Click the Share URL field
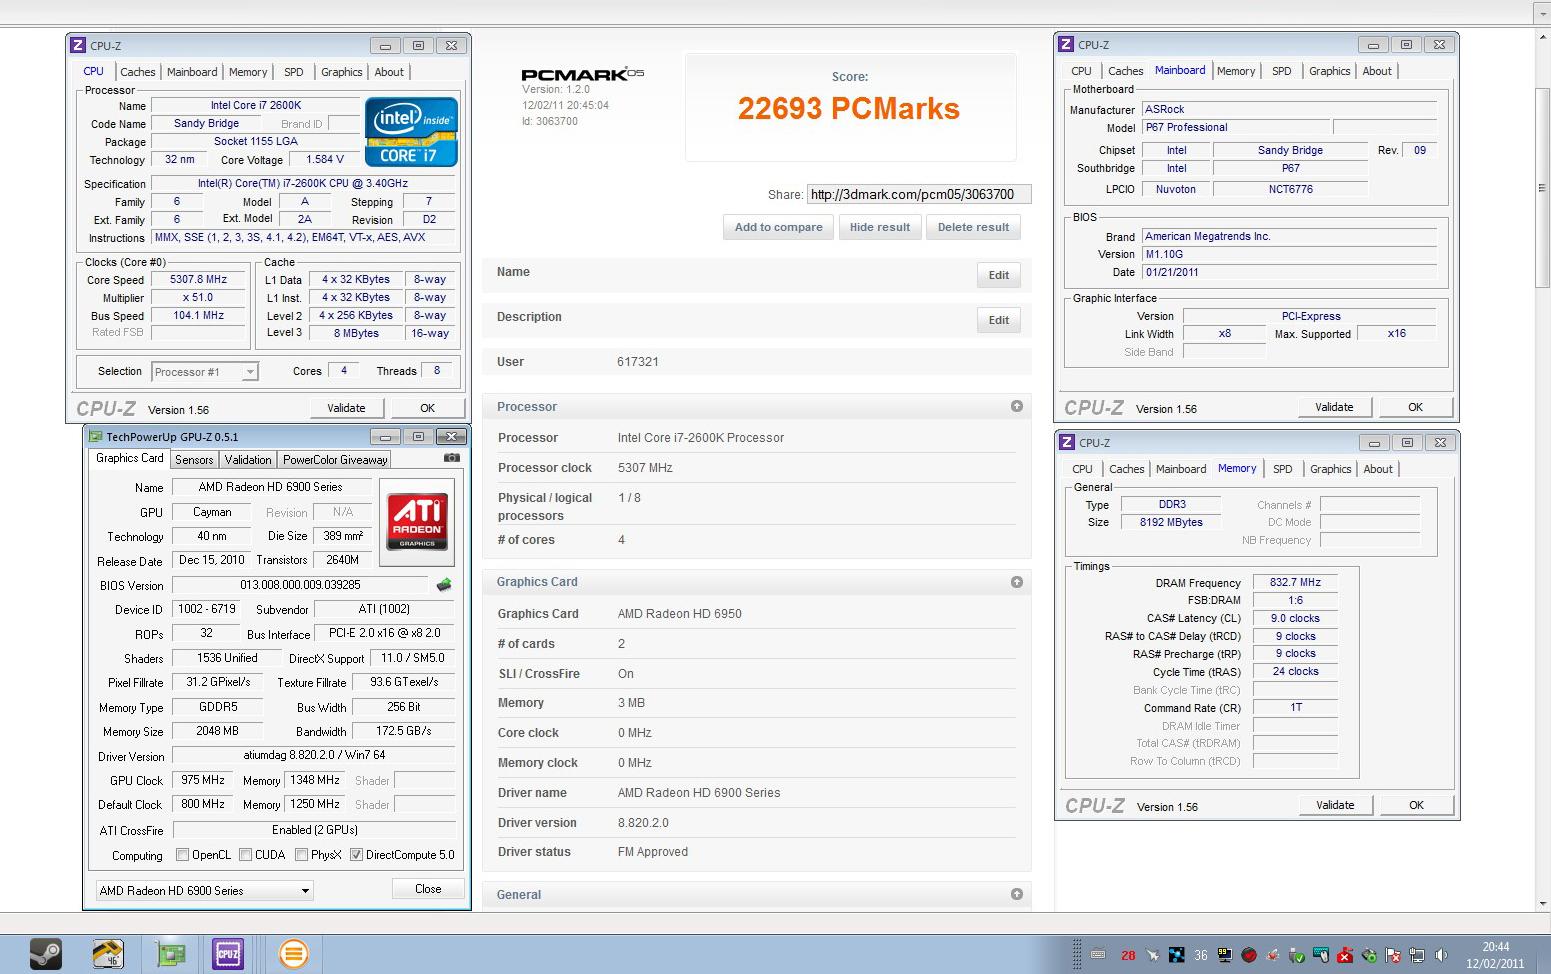This screenshot has width=1551, height=974. tap(918, 194)
